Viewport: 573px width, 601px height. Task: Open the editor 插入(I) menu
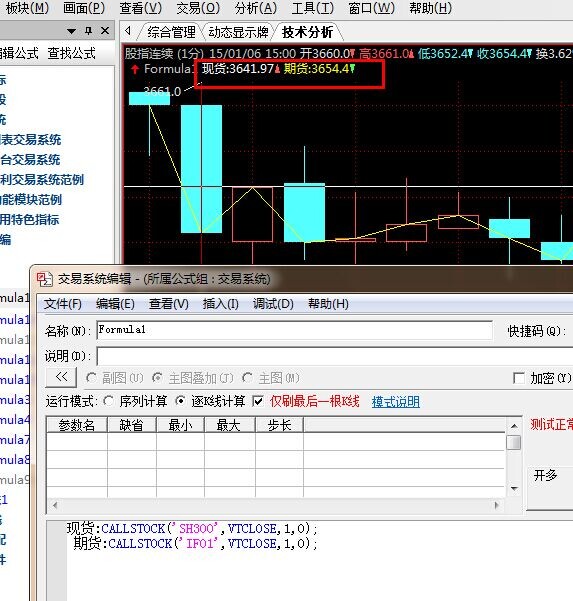point(220,304)
